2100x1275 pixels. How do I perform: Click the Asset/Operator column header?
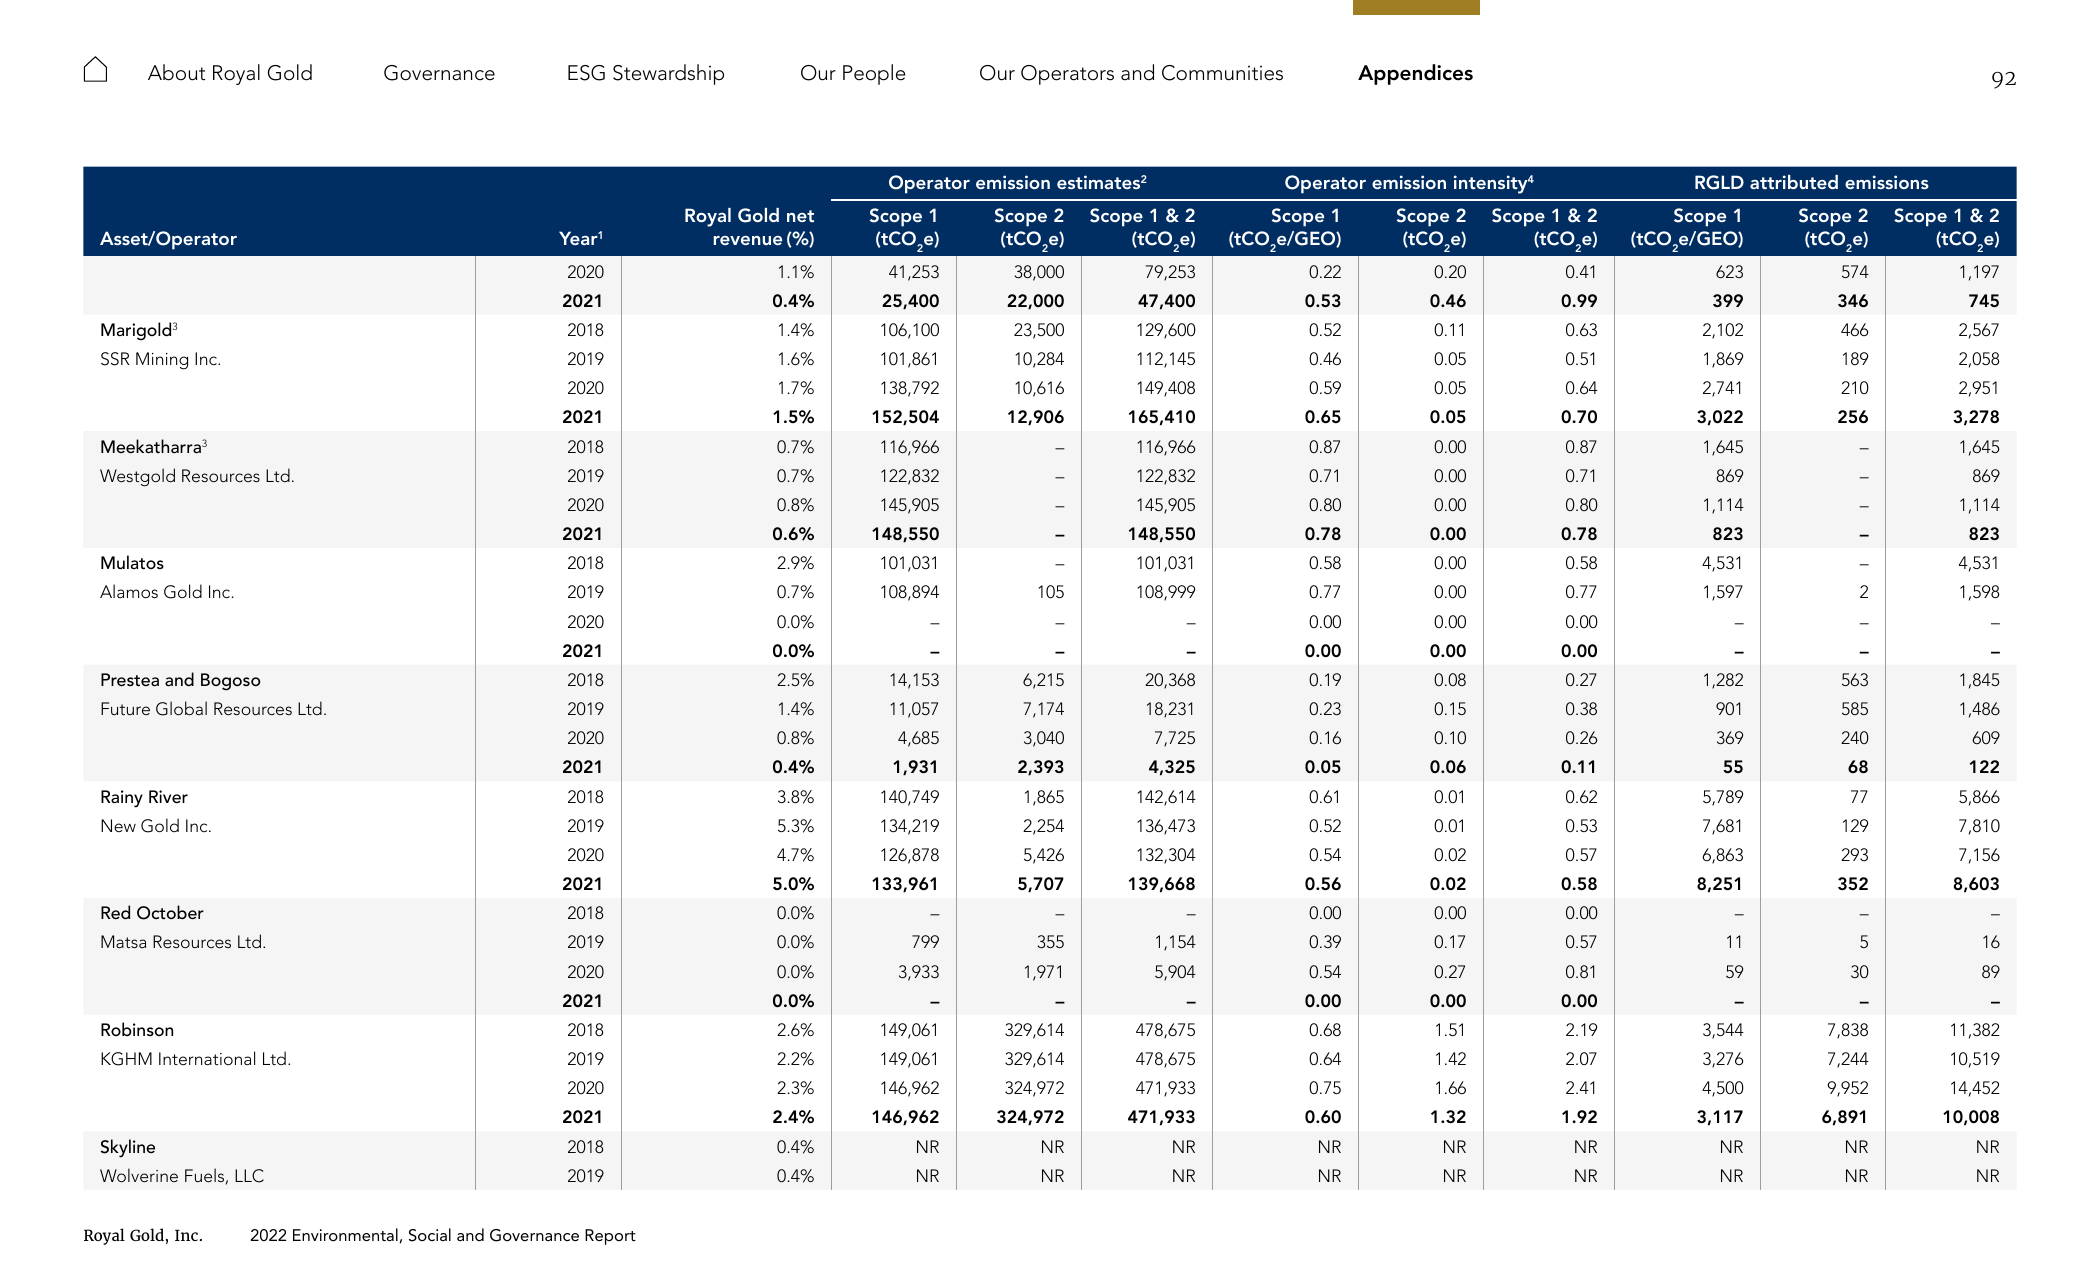click(168, 239)
